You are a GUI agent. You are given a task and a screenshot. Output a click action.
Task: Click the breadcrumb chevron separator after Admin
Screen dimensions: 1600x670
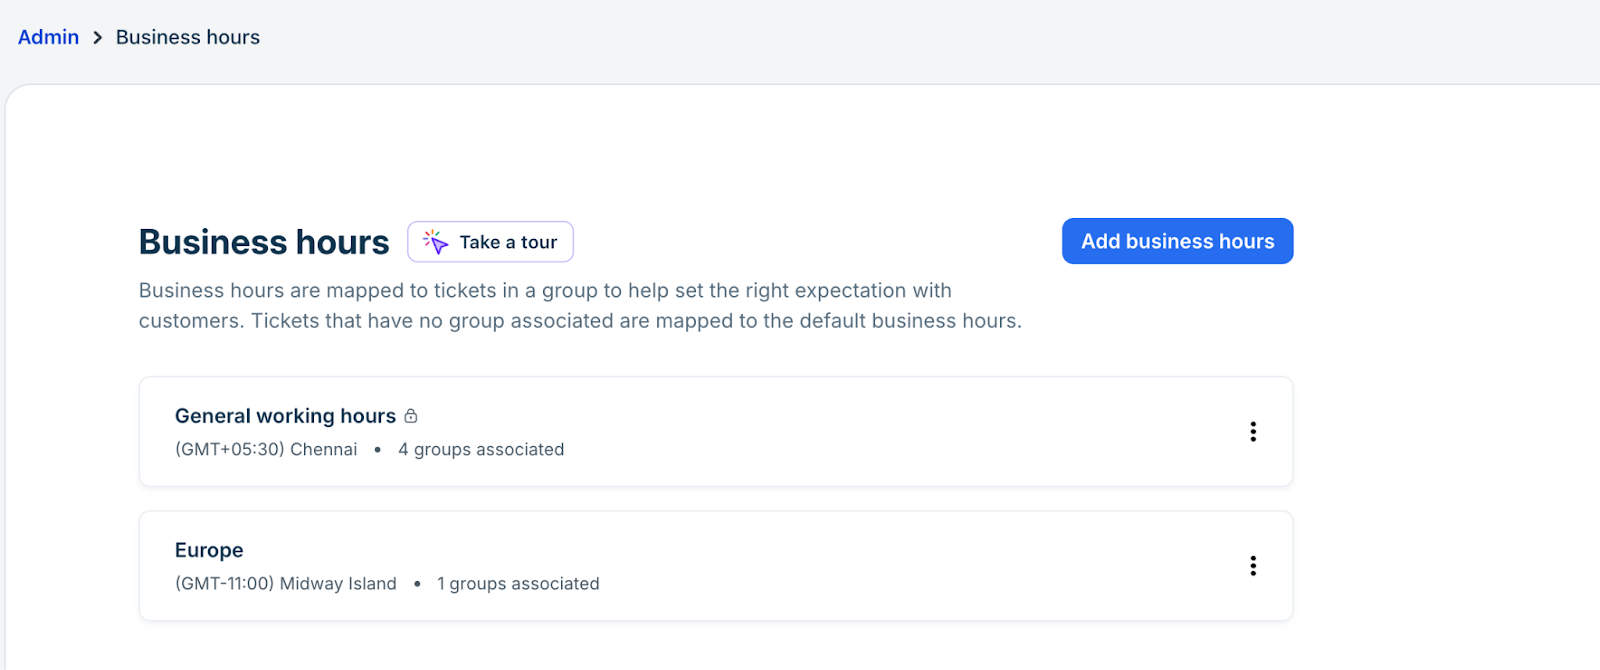pyautogui.click(x=97, y=38)
